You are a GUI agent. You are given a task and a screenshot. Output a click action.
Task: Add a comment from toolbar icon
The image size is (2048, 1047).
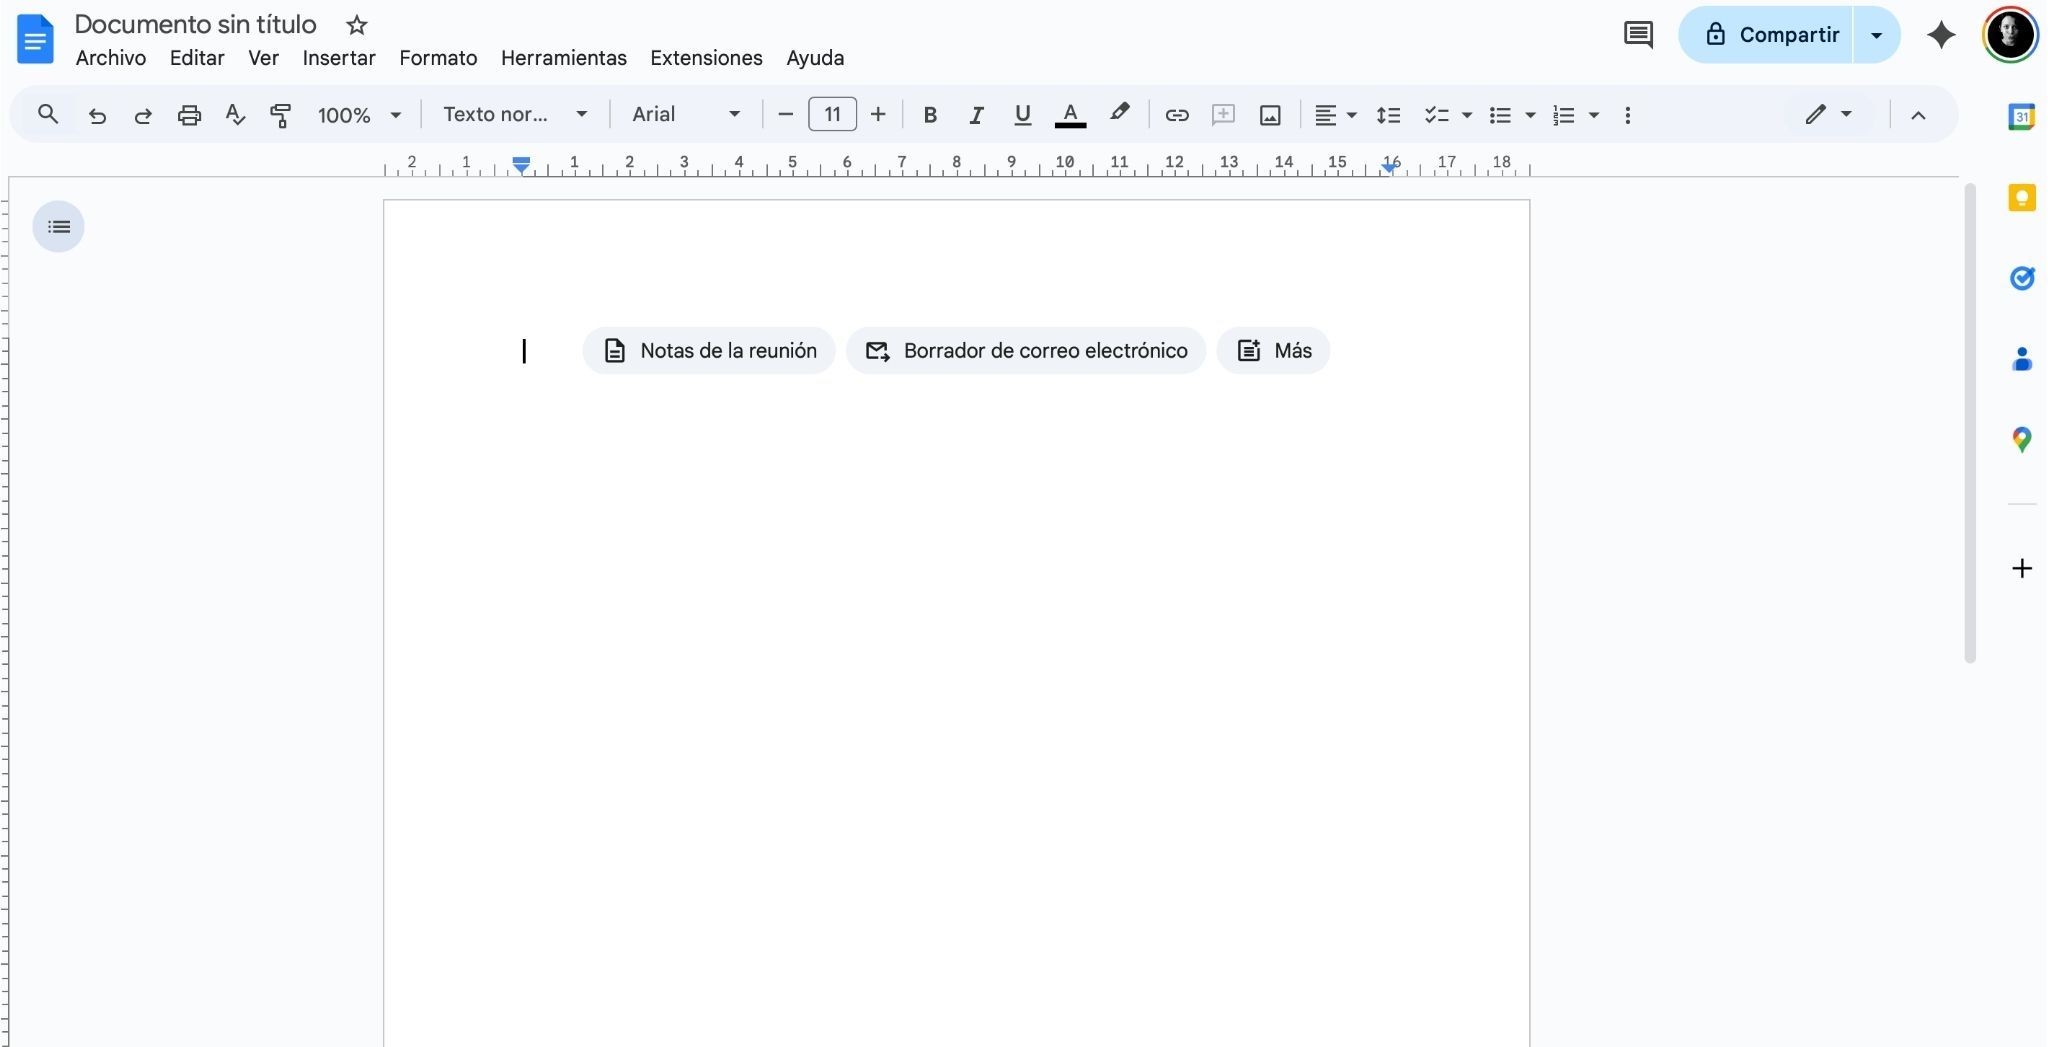point(1223,115)
